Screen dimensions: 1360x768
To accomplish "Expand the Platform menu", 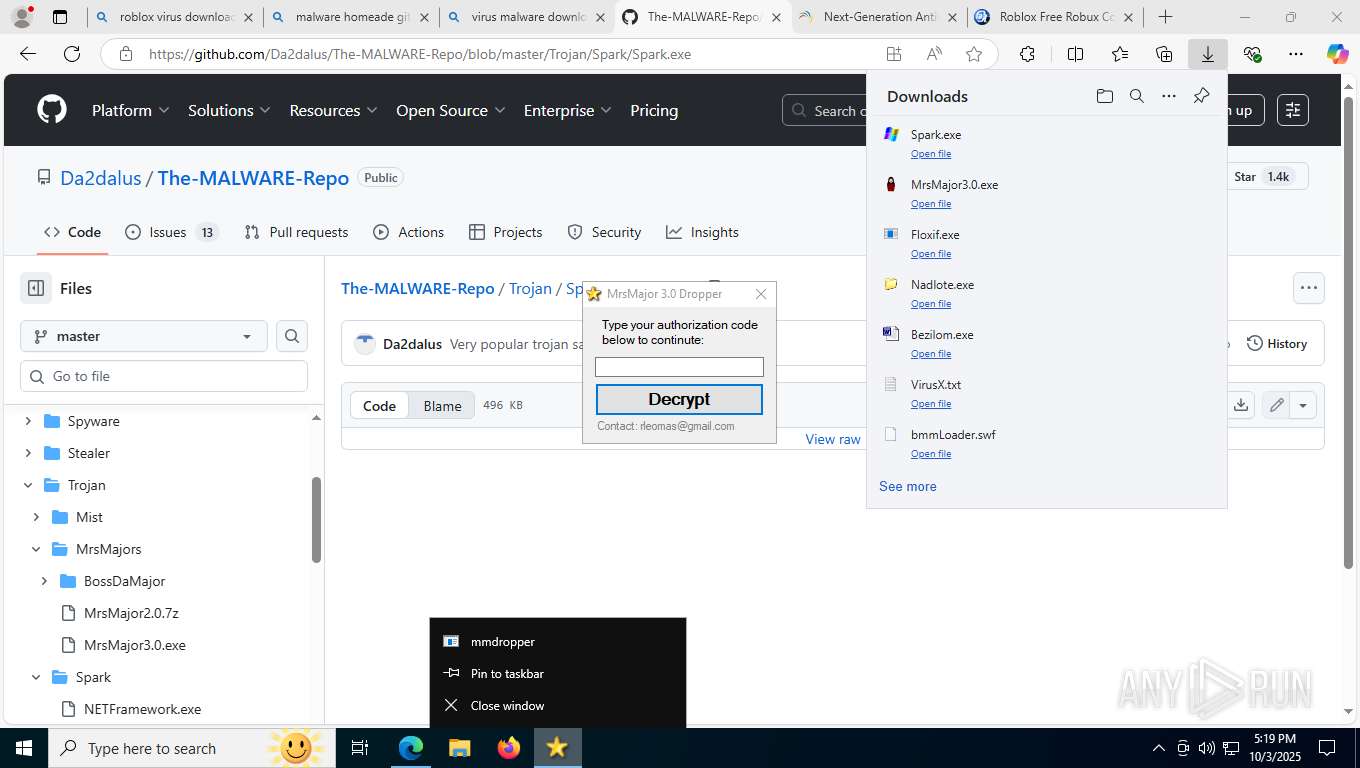I will [130, 110].
